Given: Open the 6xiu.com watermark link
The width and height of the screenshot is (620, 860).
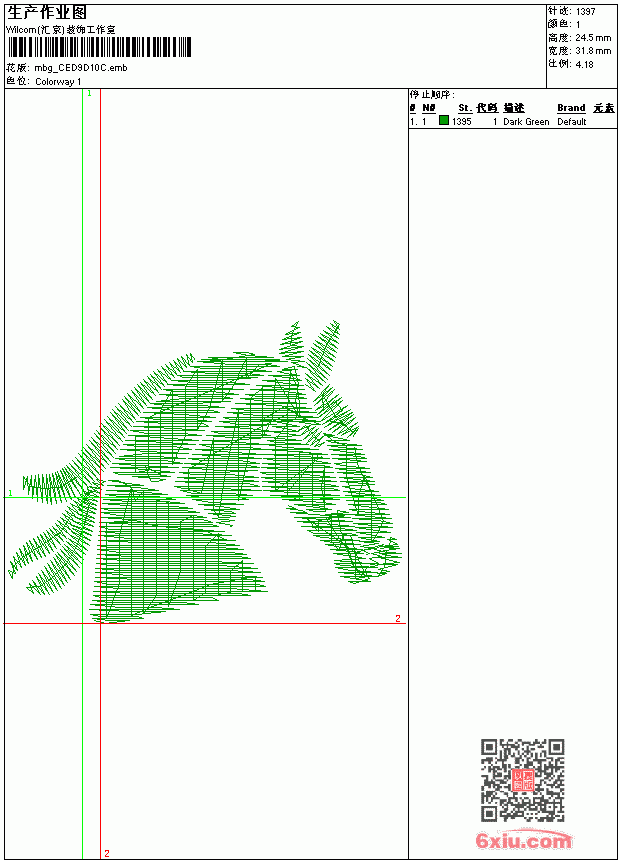Looking at the screenshot, I should click(x=523, y=841).
